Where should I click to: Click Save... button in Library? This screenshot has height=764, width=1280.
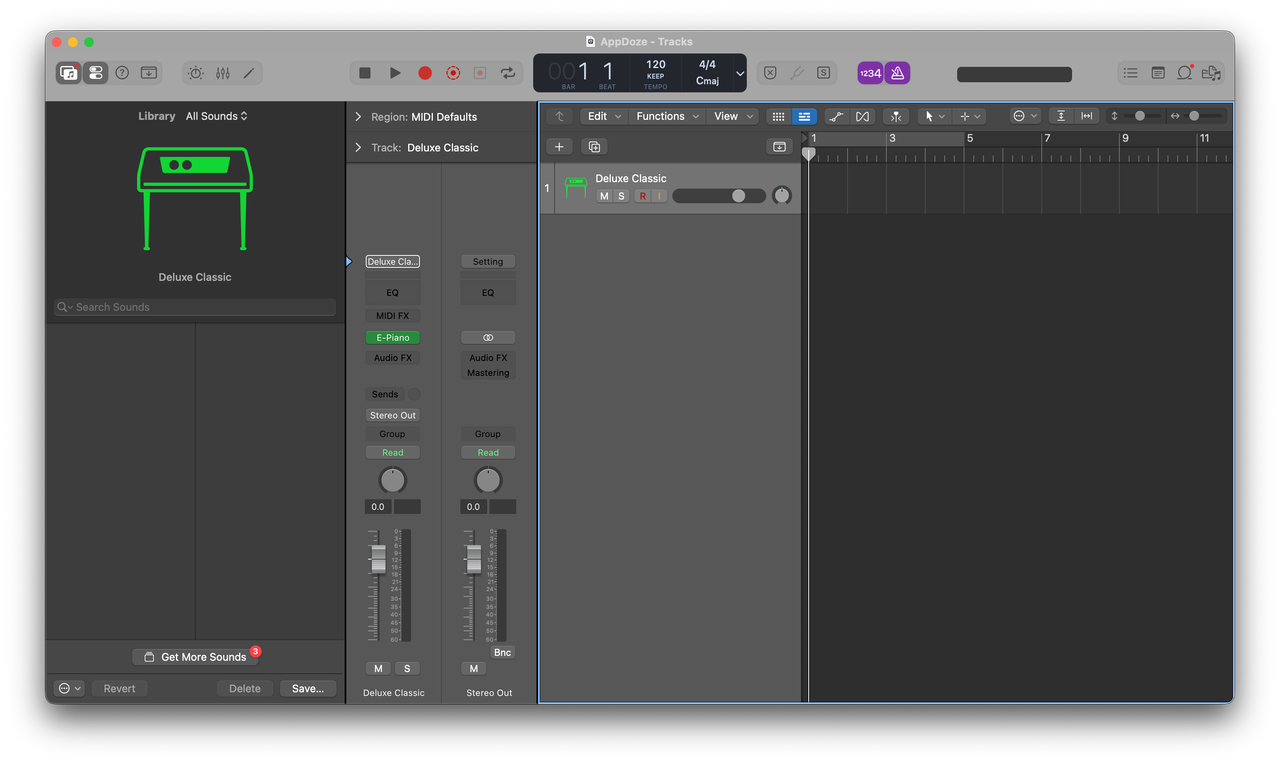point(308,688)
